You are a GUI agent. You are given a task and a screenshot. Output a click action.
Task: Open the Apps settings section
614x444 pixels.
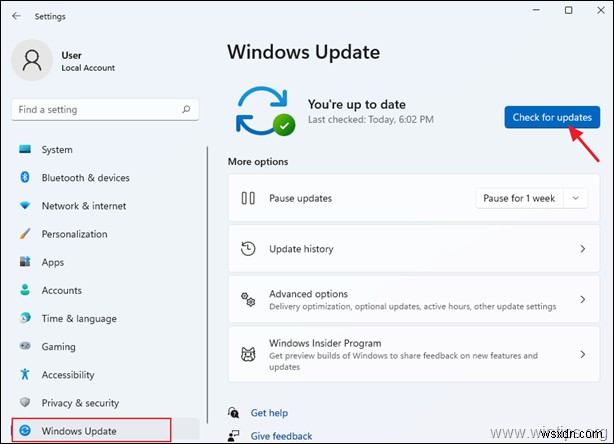pyautogui.click(x=53, y=262)
